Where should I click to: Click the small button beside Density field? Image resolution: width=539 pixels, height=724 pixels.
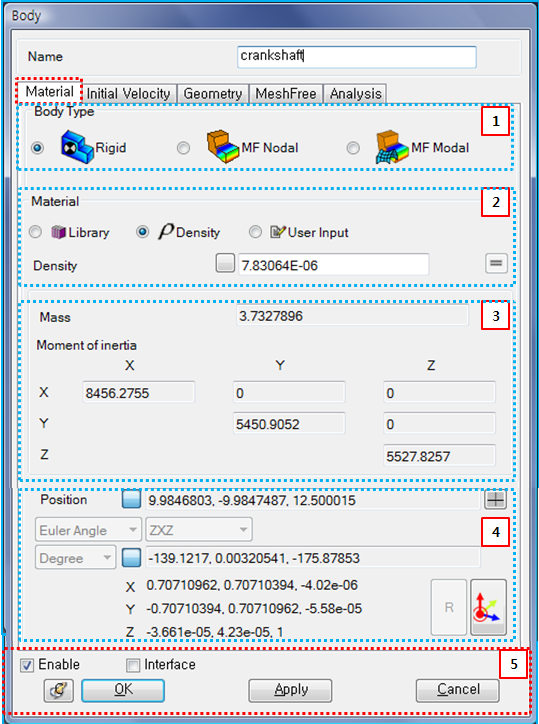coord(225,264)
